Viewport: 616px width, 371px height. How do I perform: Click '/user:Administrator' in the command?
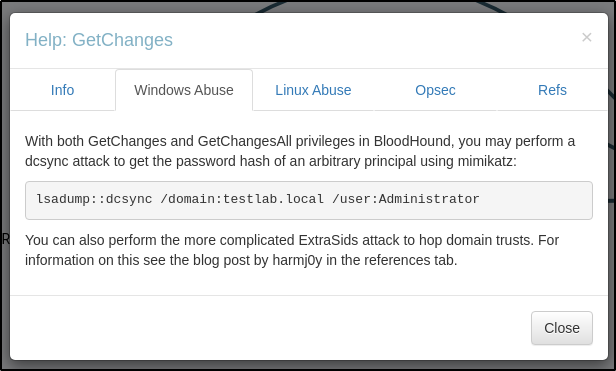pos(405,199)
